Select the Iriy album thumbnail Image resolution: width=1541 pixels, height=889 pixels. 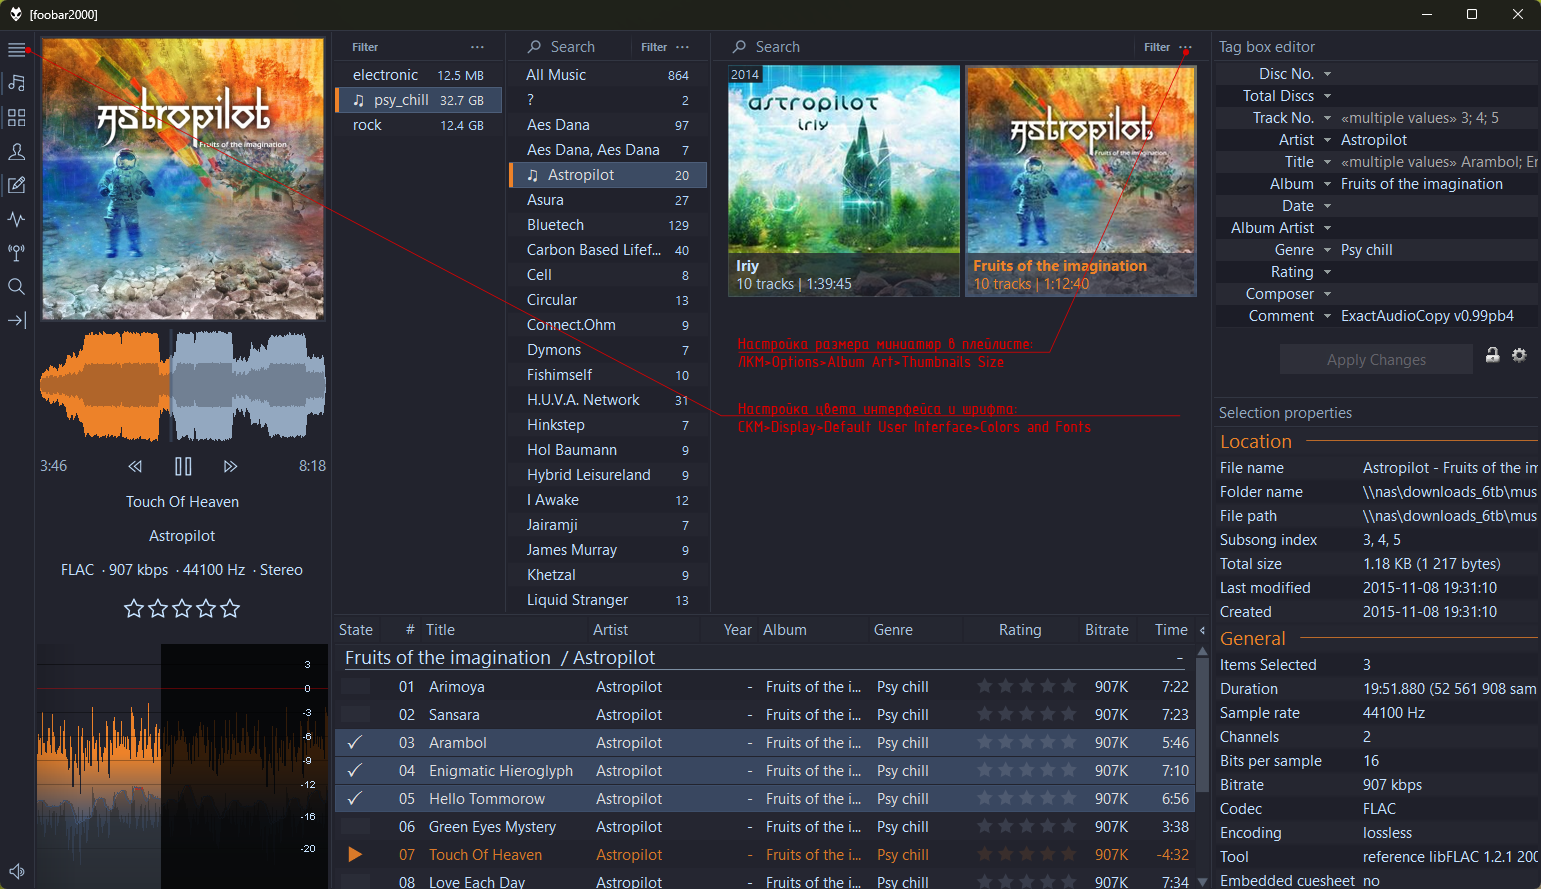pos(844,181)
